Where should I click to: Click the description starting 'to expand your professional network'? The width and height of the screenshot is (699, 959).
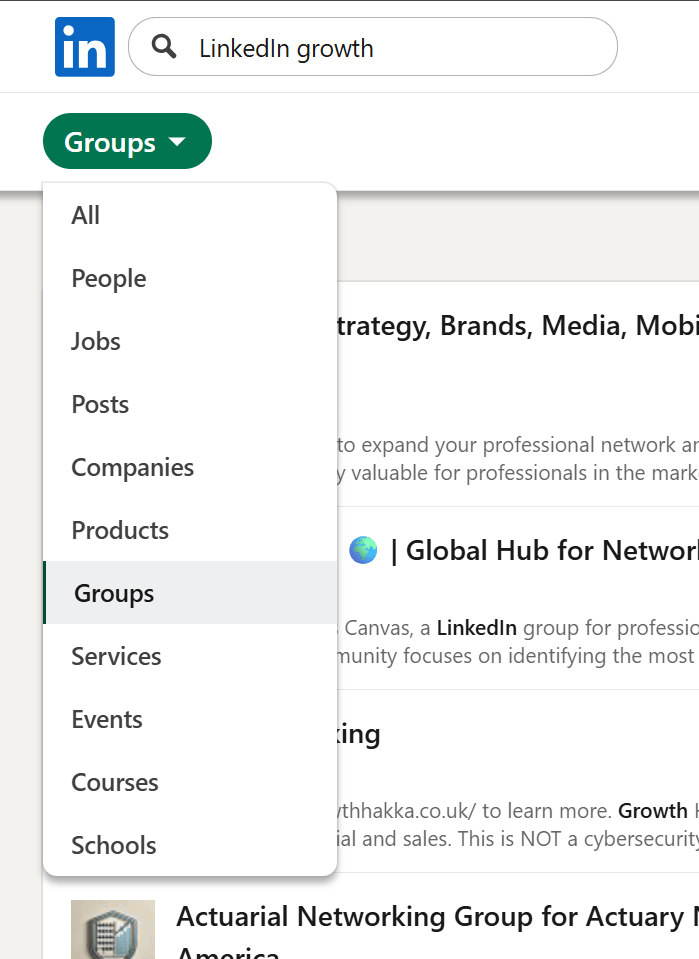[518, 459]
